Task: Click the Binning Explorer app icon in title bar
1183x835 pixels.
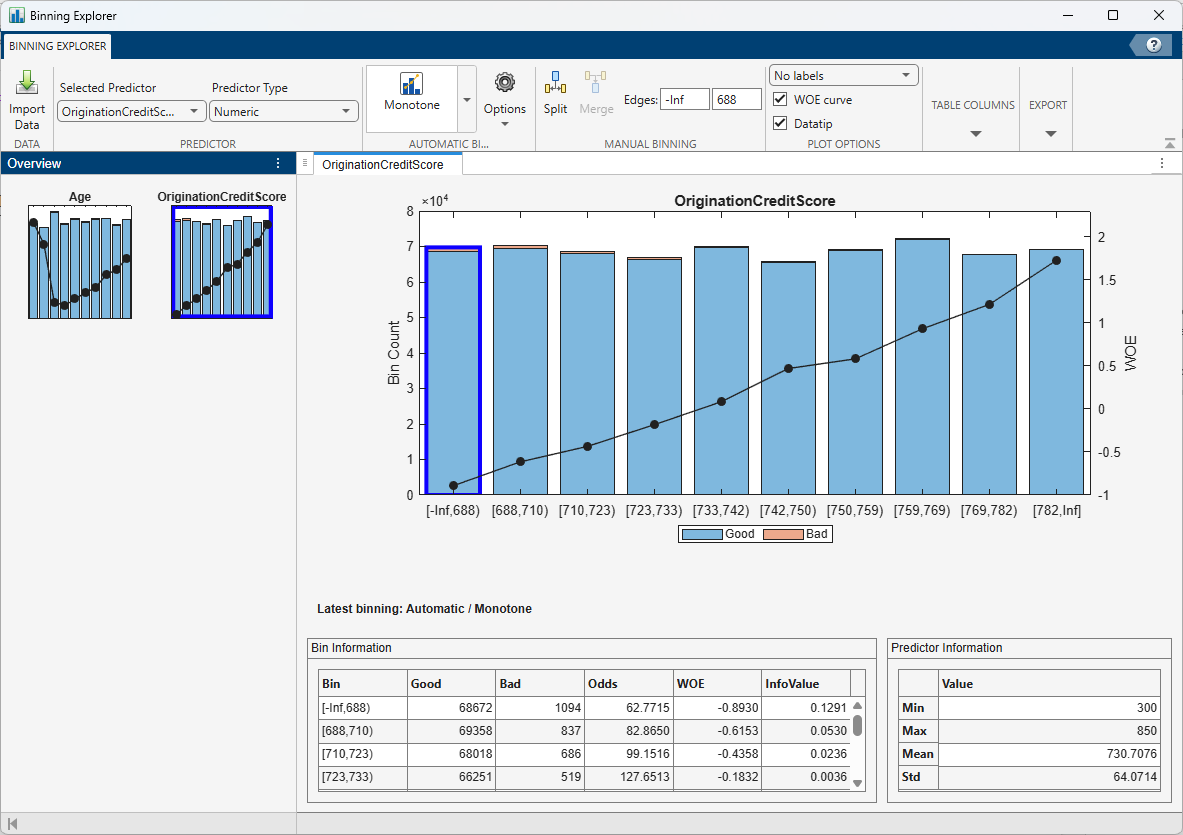Action: (x=17, y=15)
